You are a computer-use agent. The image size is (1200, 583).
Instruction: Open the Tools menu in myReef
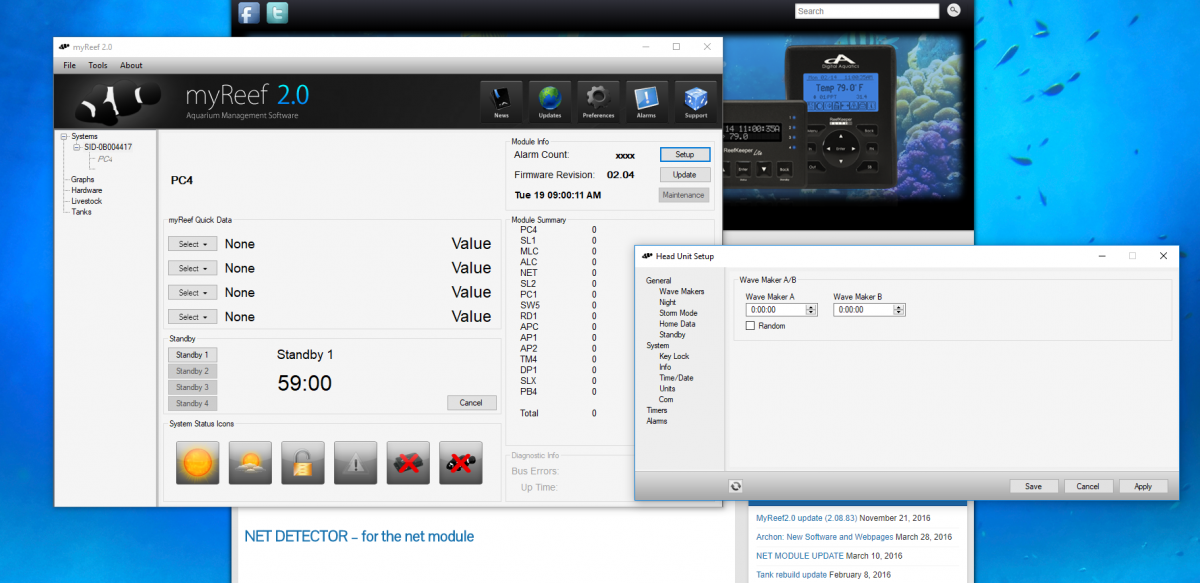(x=98, y=65)
